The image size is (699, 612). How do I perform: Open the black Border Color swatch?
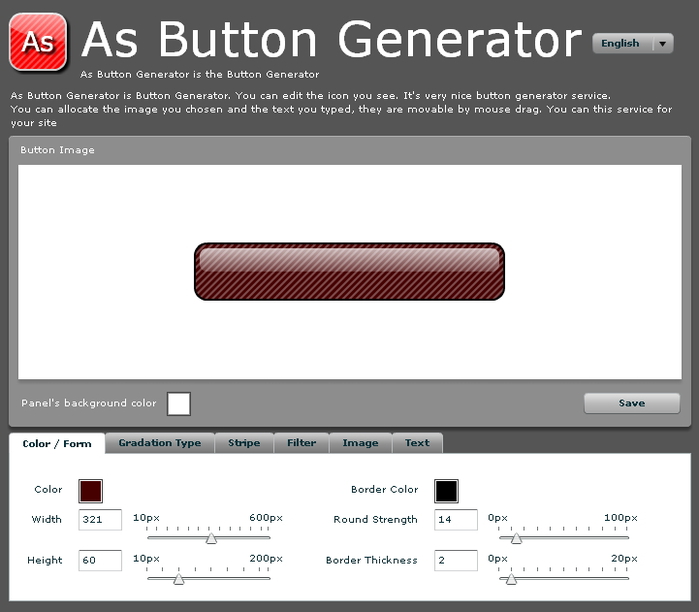tap(446, 490)
